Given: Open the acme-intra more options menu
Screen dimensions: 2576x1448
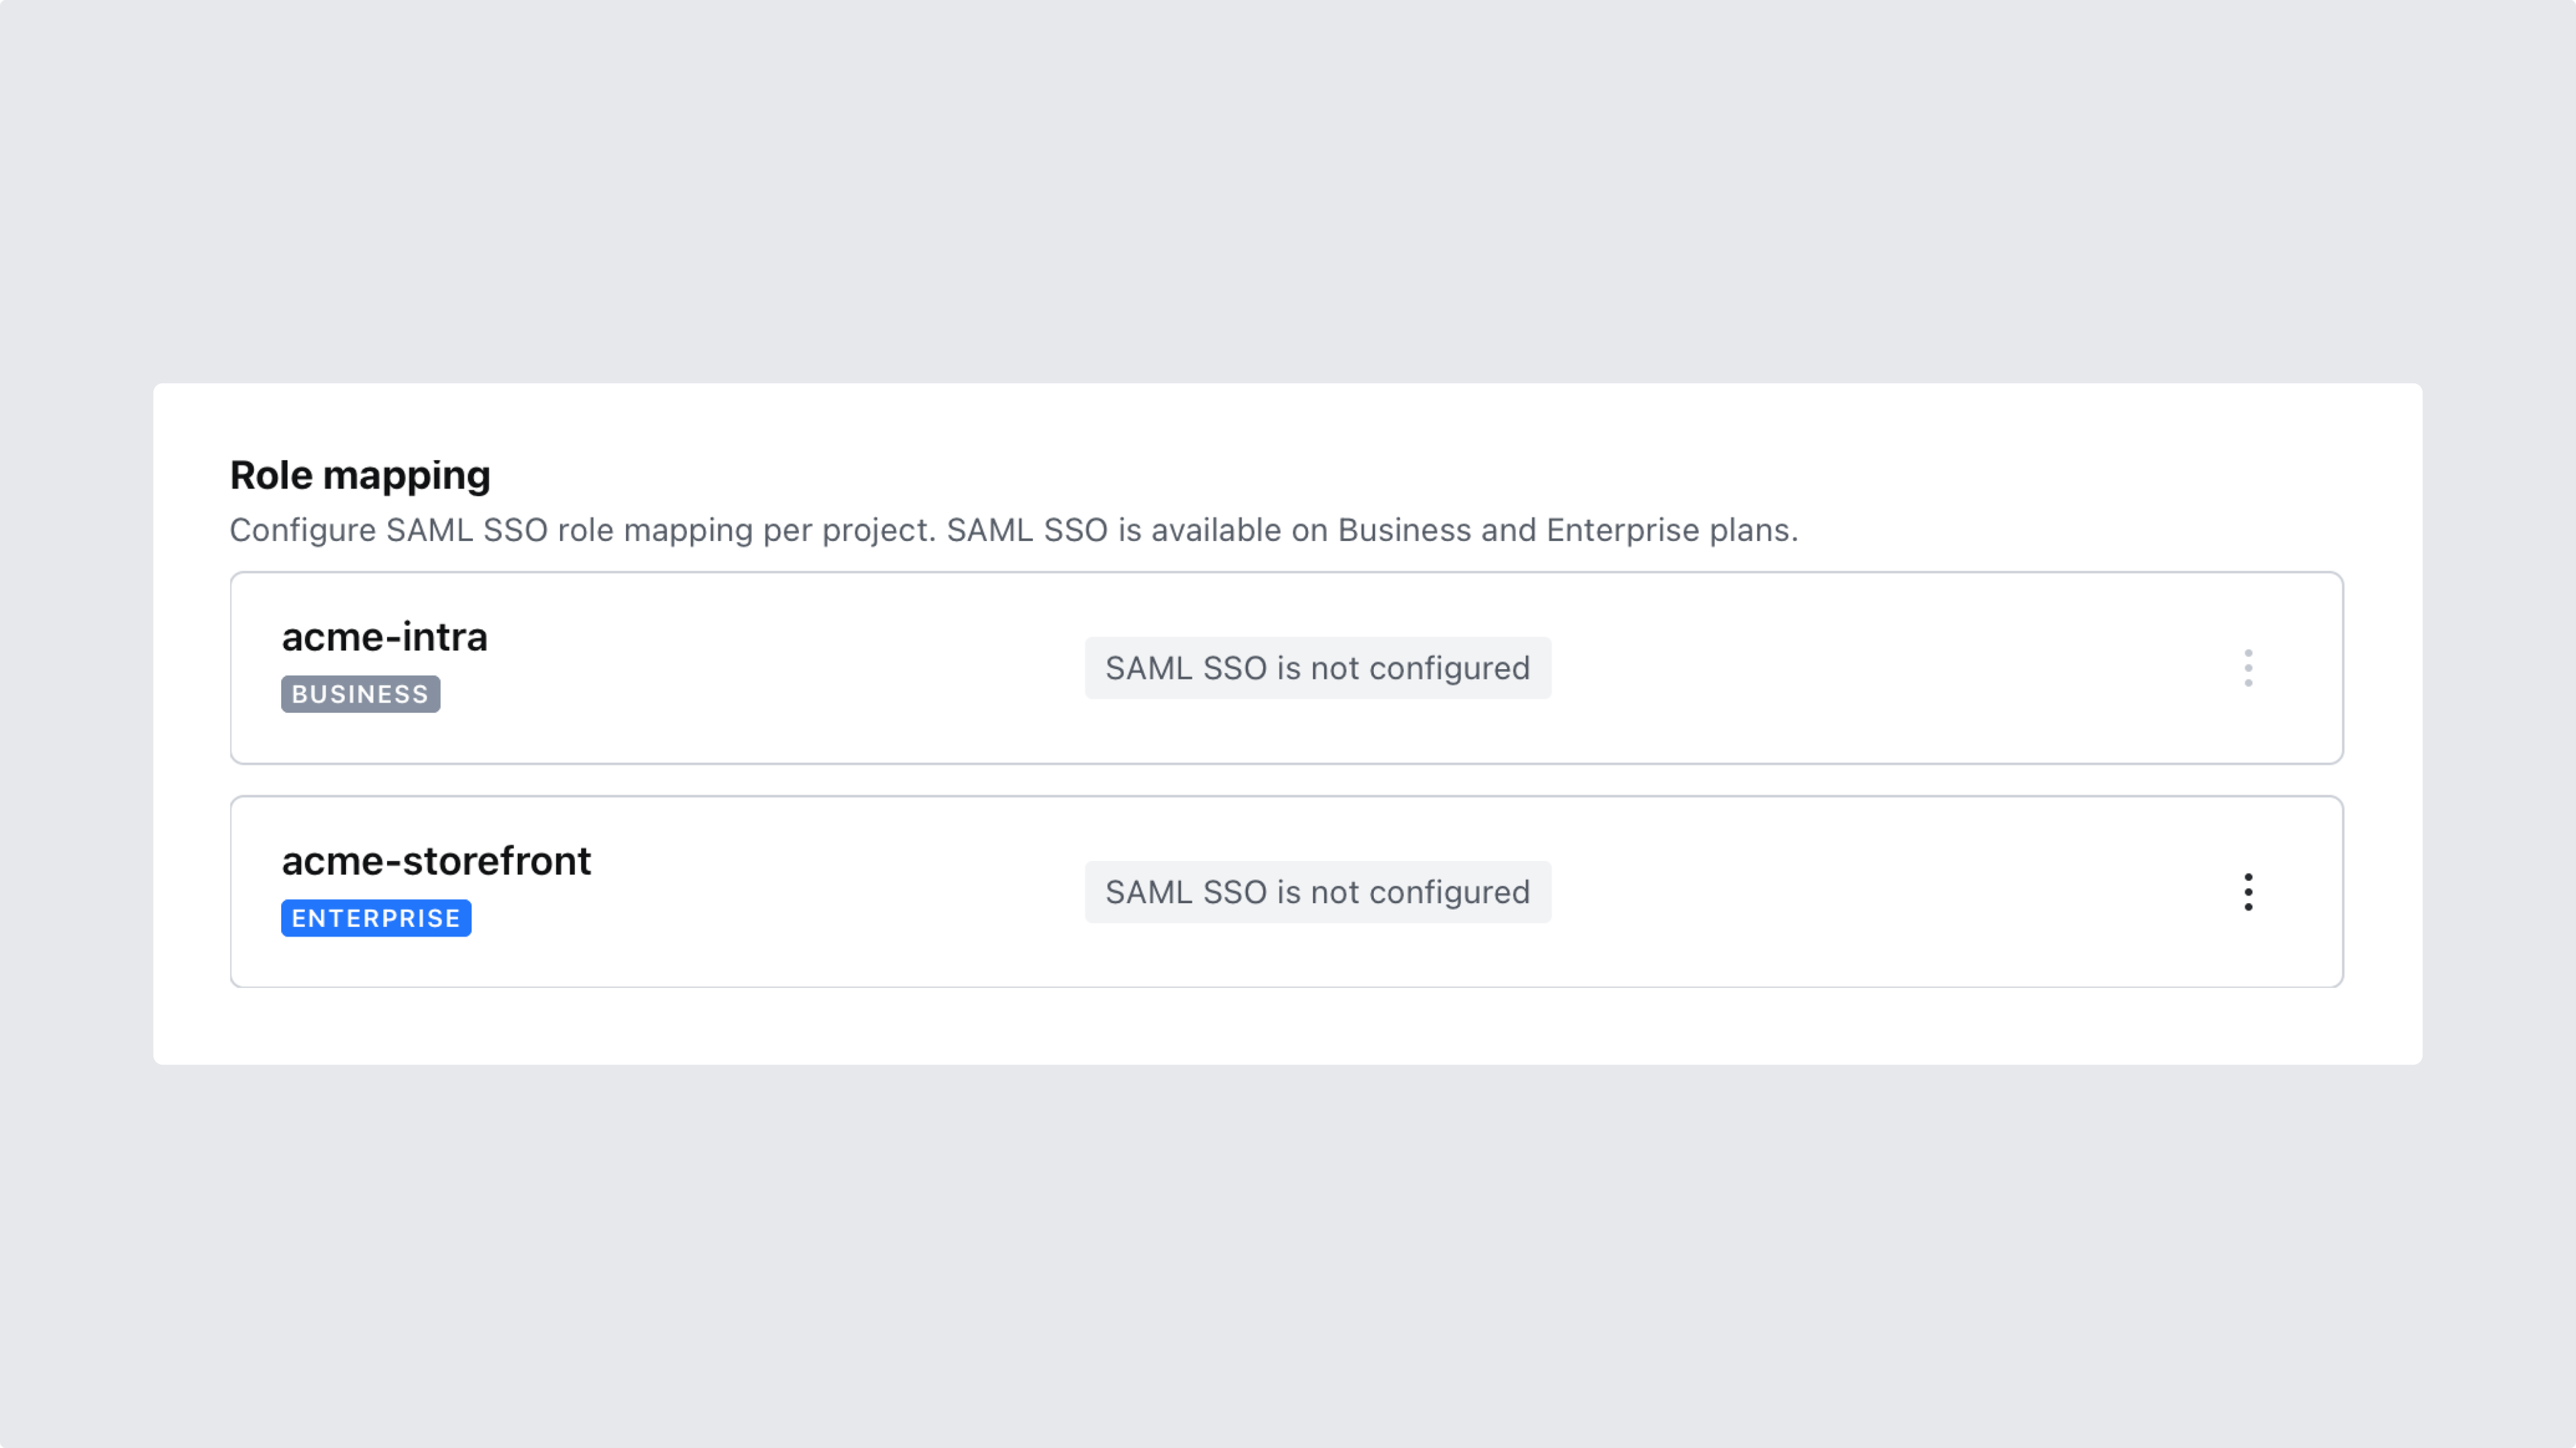Looking at the screenshot, I should point(2248,668).
